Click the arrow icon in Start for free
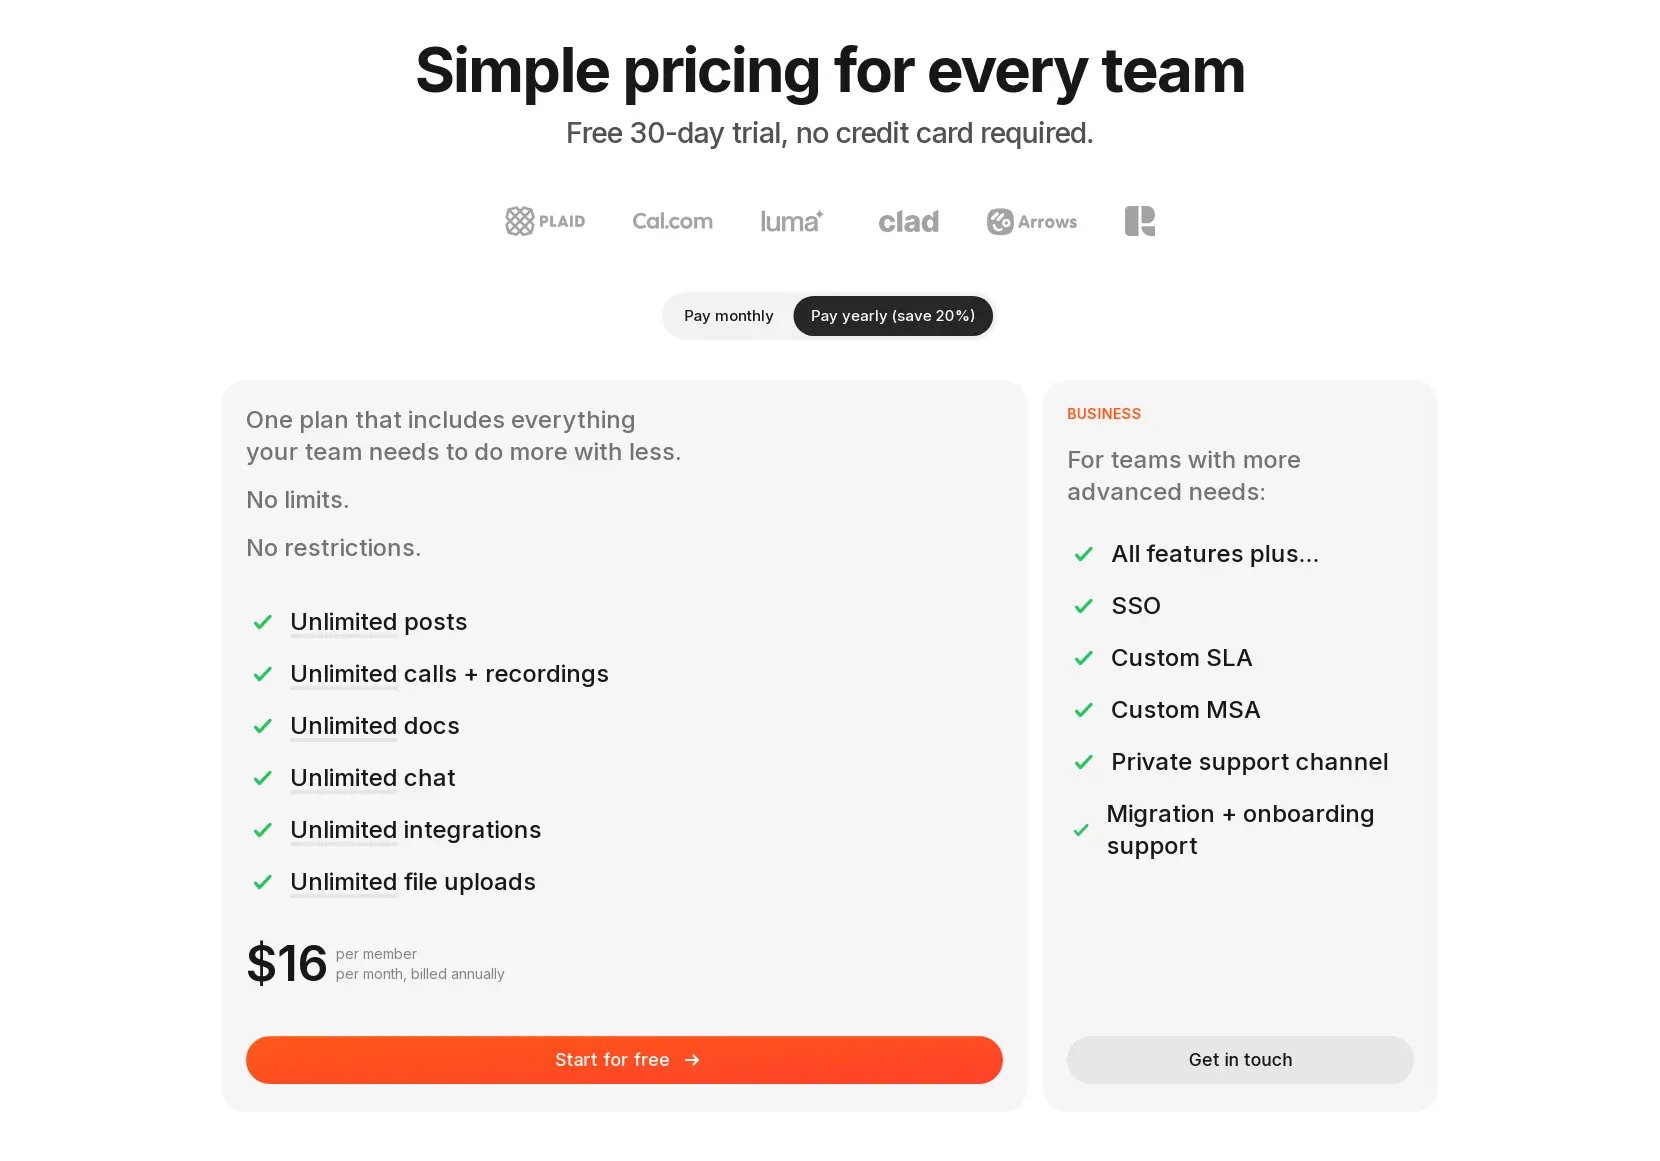1660x1161 pixels. coord(692,1060)
